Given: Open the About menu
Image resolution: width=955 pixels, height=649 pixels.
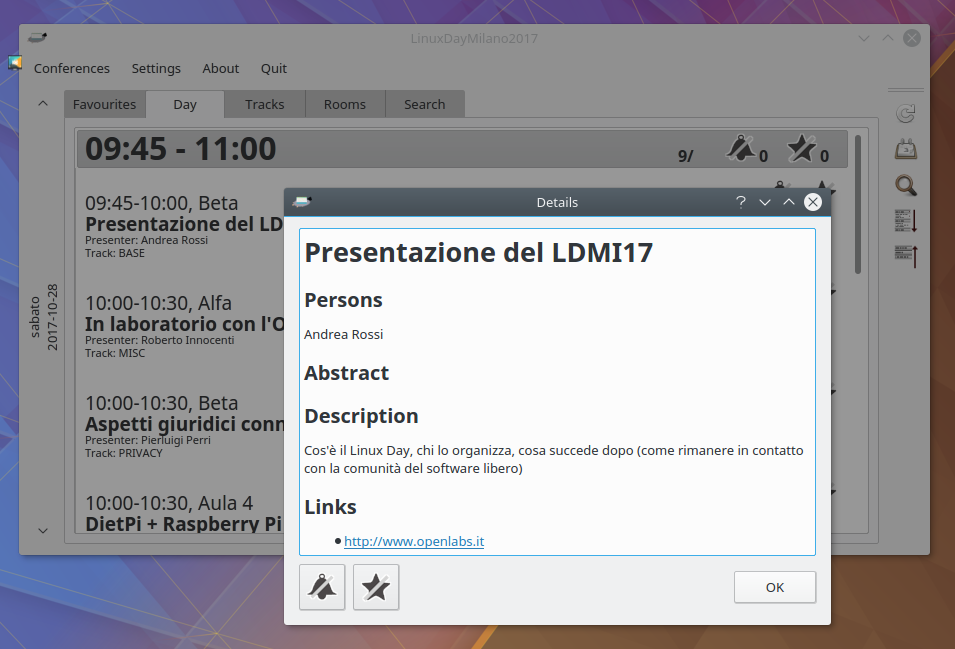Looking at the screenshot, I should (220, 68).
